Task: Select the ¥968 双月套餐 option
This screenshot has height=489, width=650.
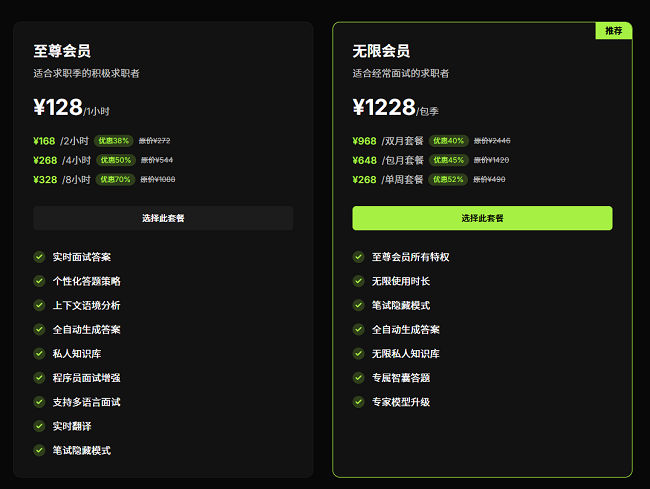Action: click(x=387, y=141)
